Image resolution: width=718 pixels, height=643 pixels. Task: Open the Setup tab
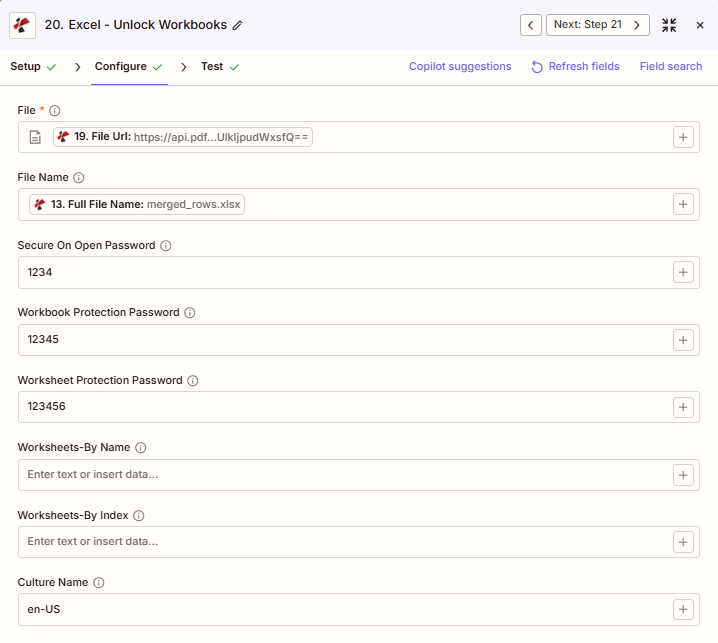coord(33,67)
